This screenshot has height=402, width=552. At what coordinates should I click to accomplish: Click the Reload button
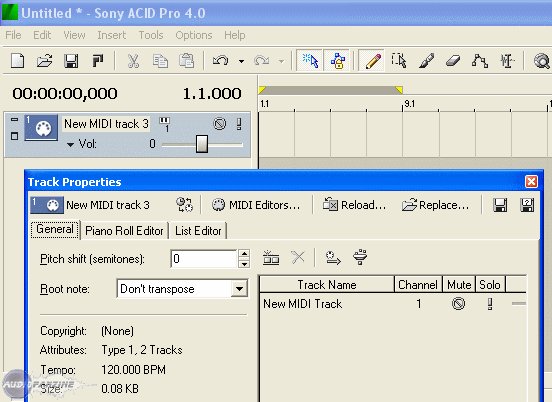click(355, 205)
